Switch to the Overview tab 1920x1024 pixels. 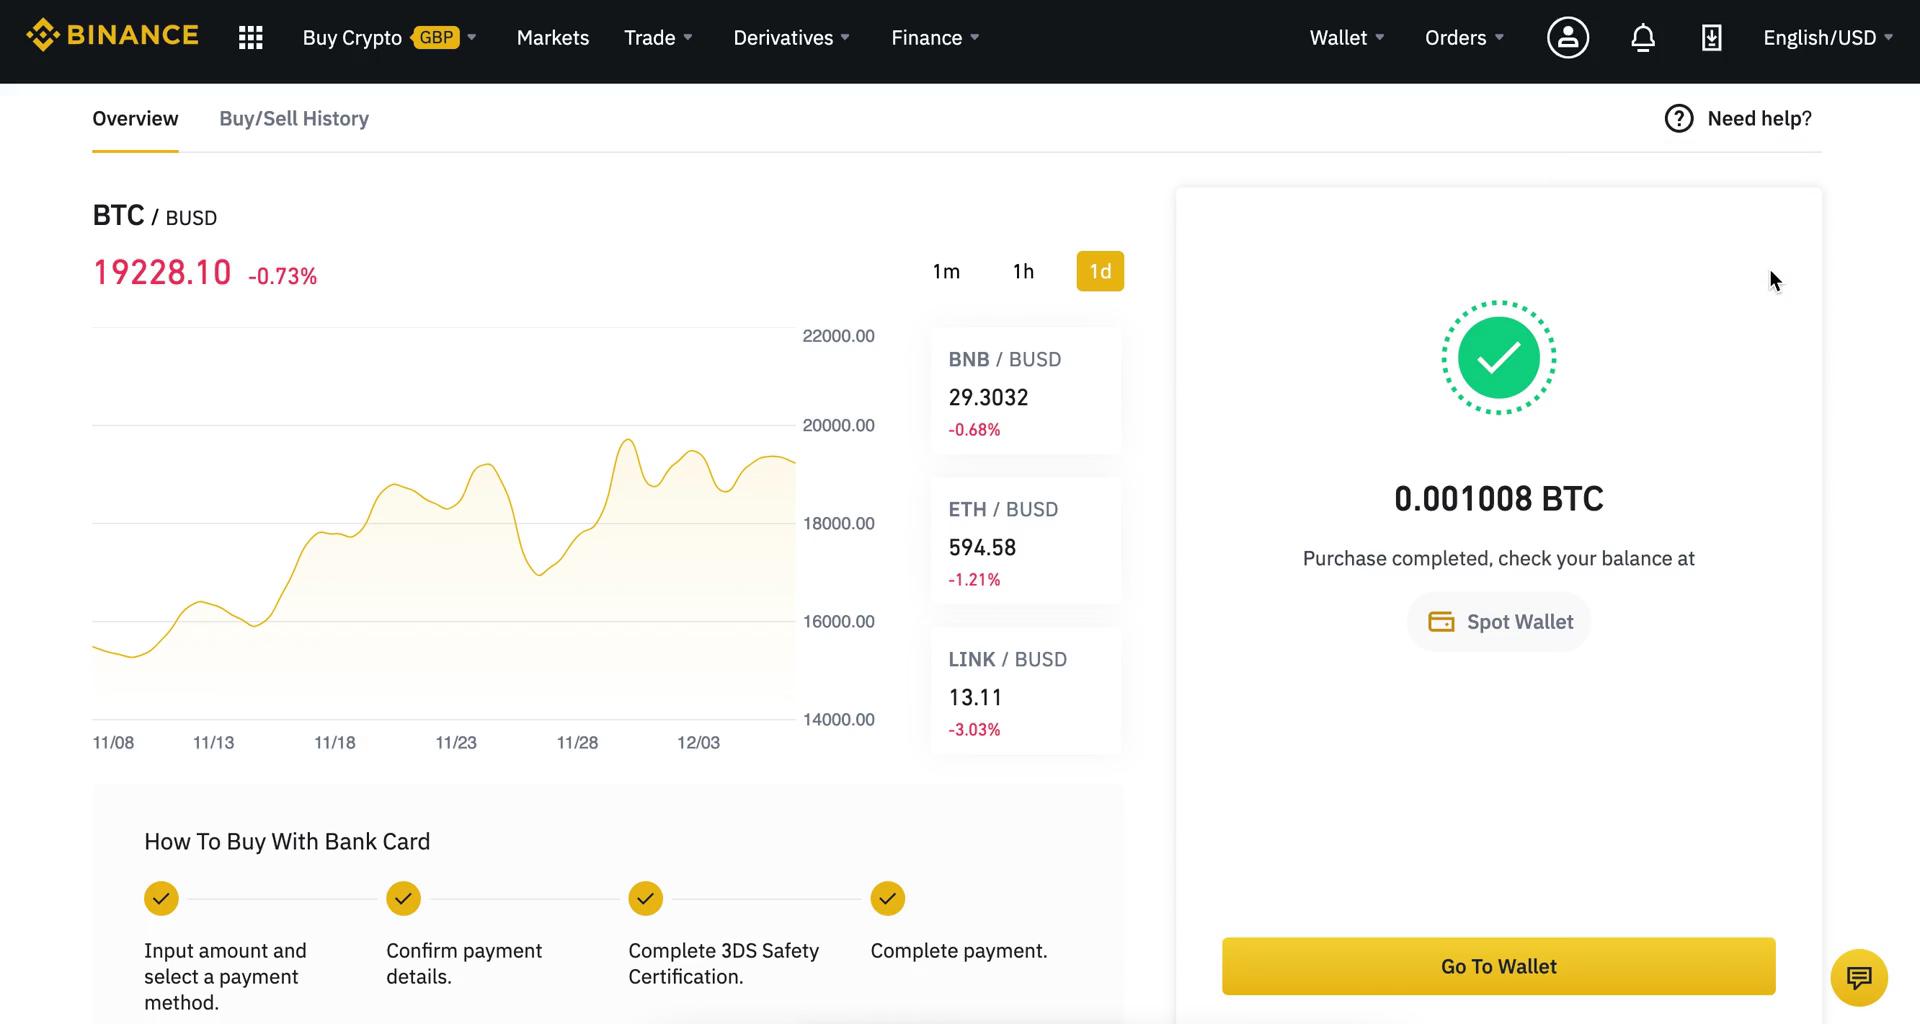135,118
